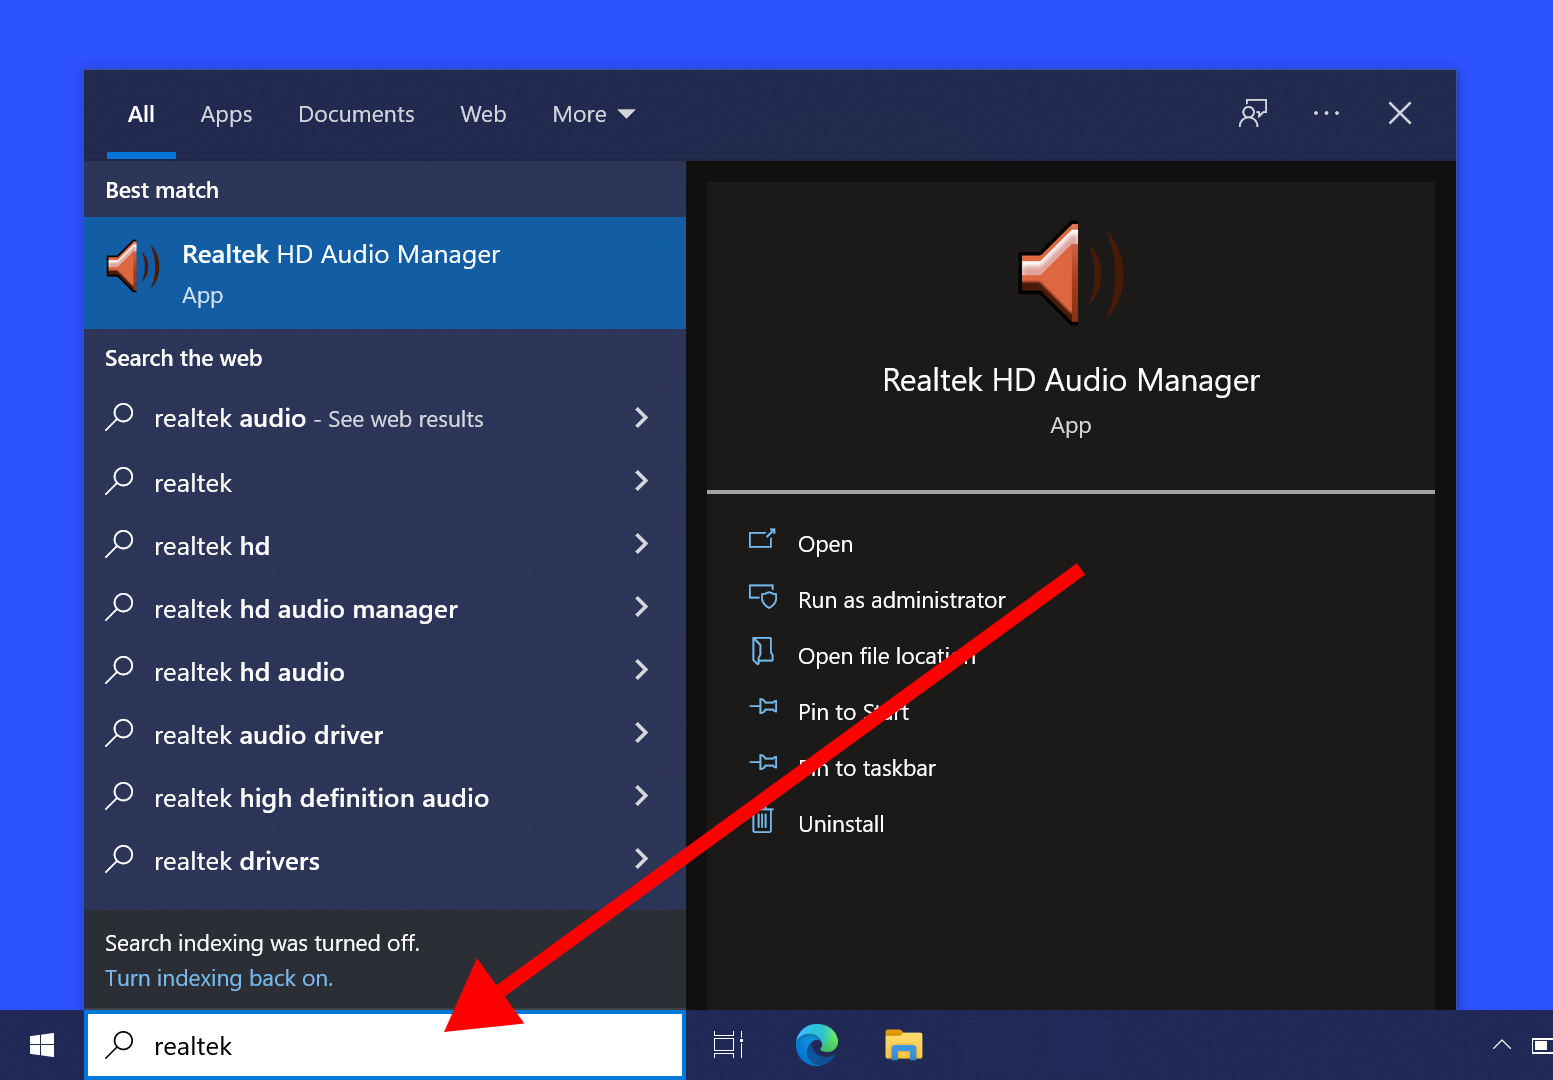
Task: Open the More filter dropdown
Action: 593,114
